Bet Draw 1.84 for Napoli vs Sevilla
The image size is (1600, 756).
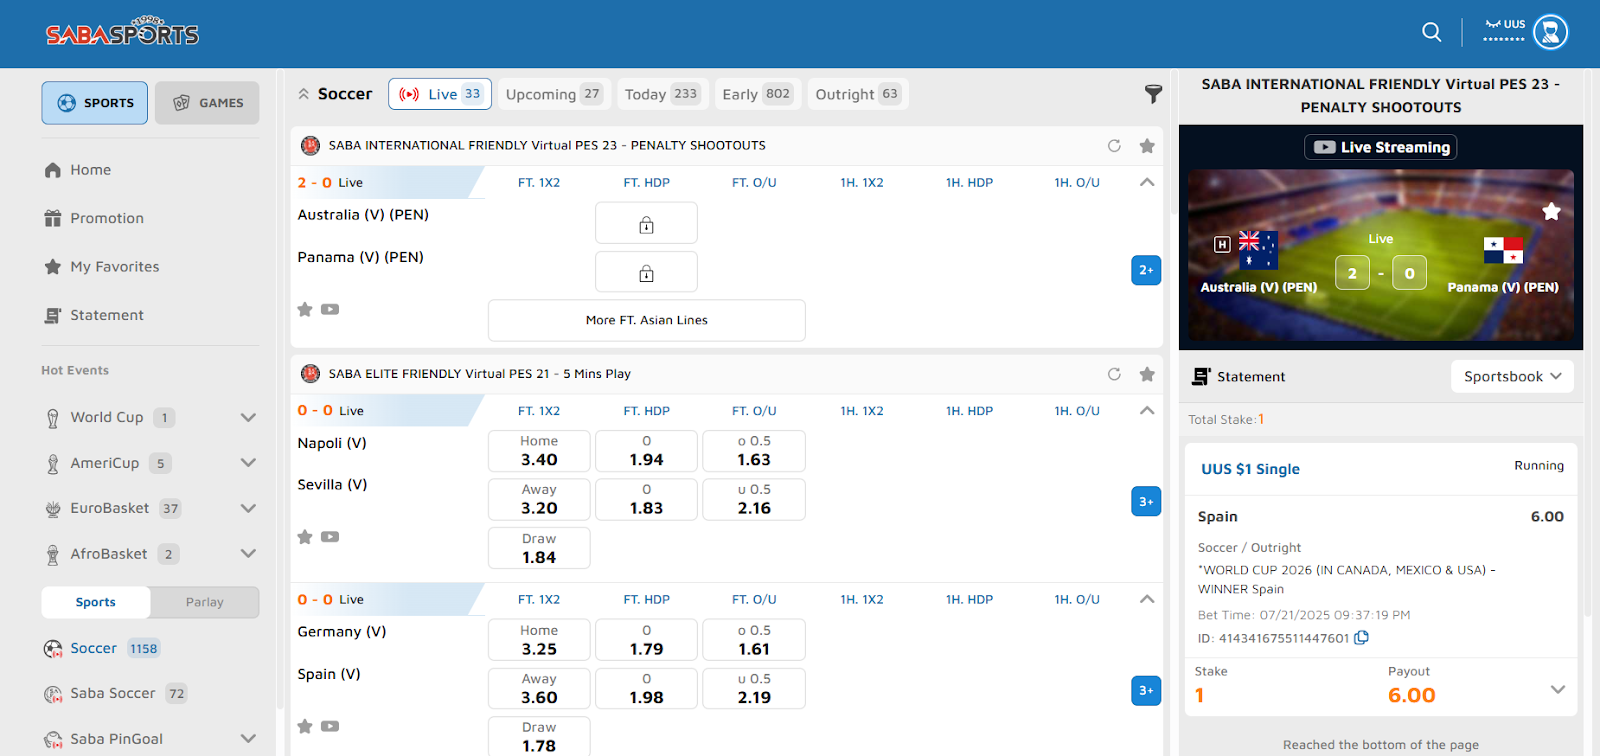click(x=539, y=548)
